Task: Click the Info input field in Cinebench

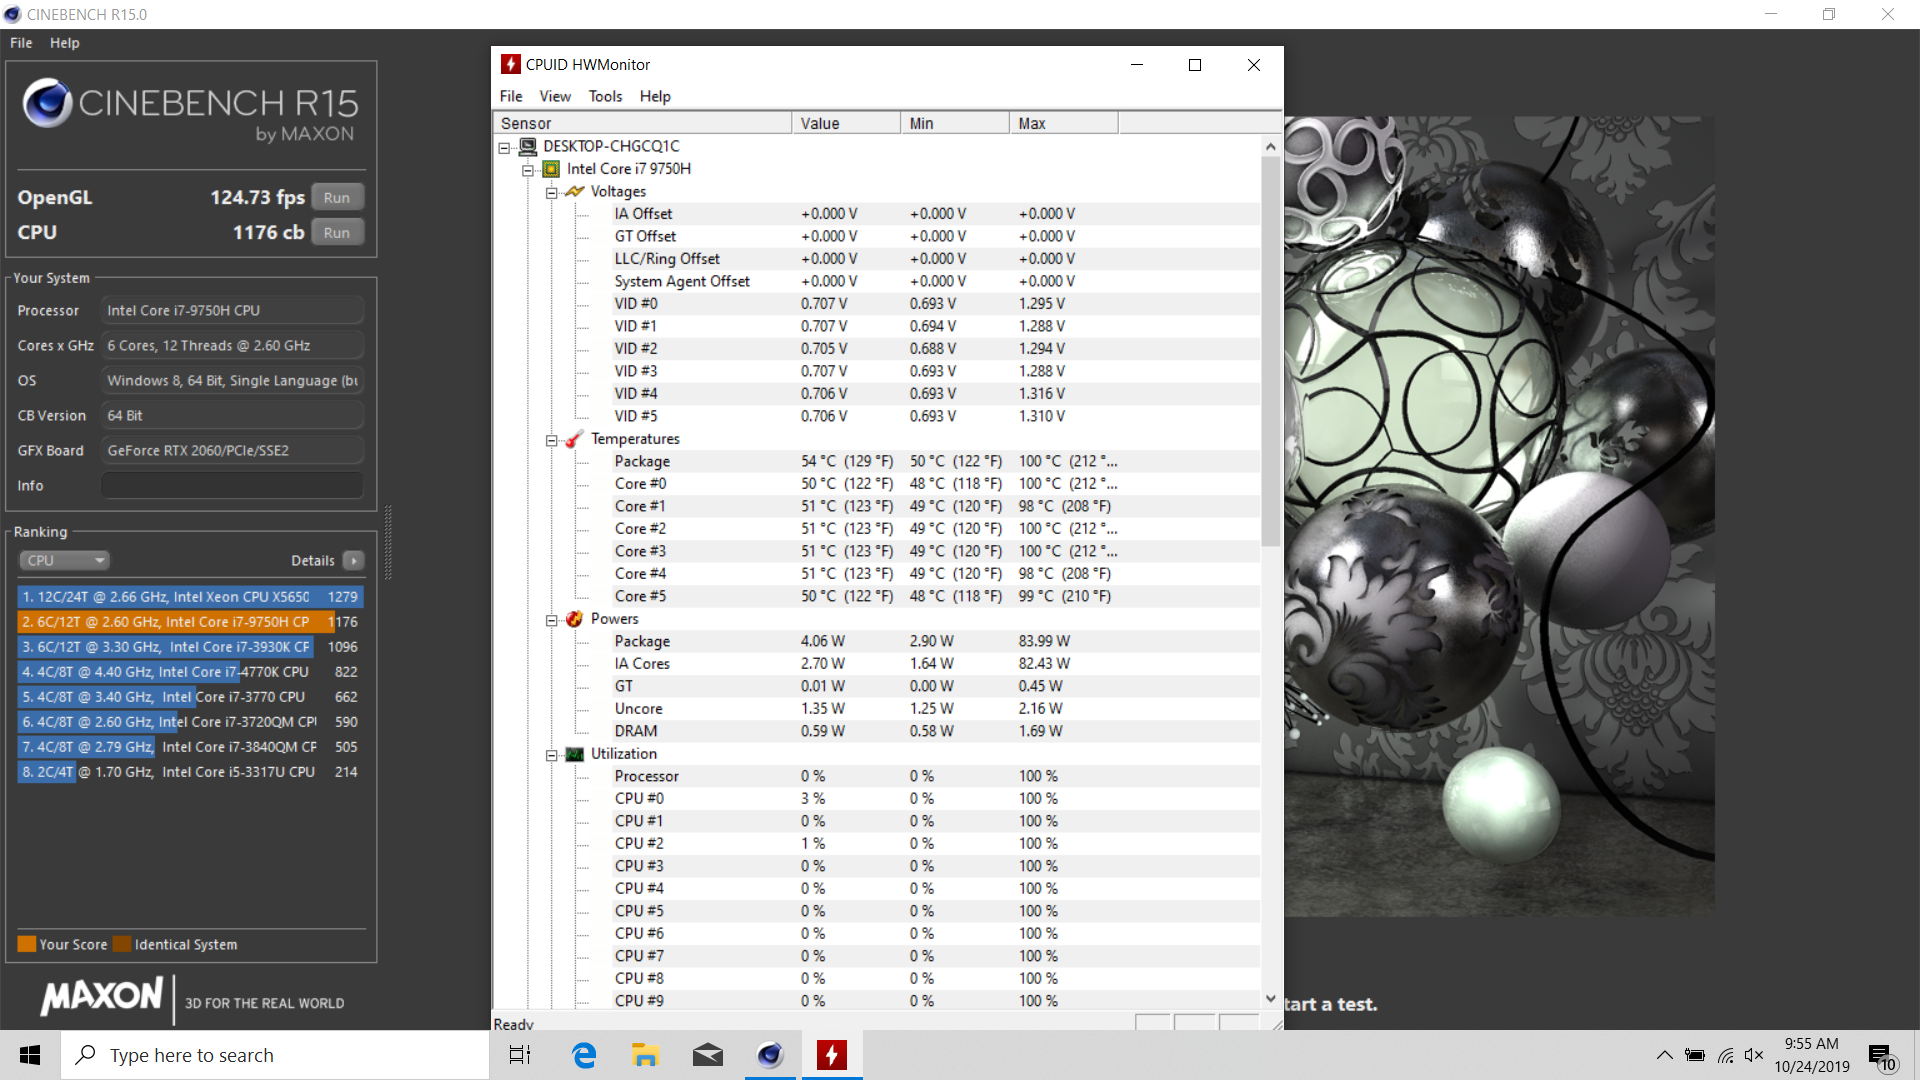Action: (x=232, y=486)
